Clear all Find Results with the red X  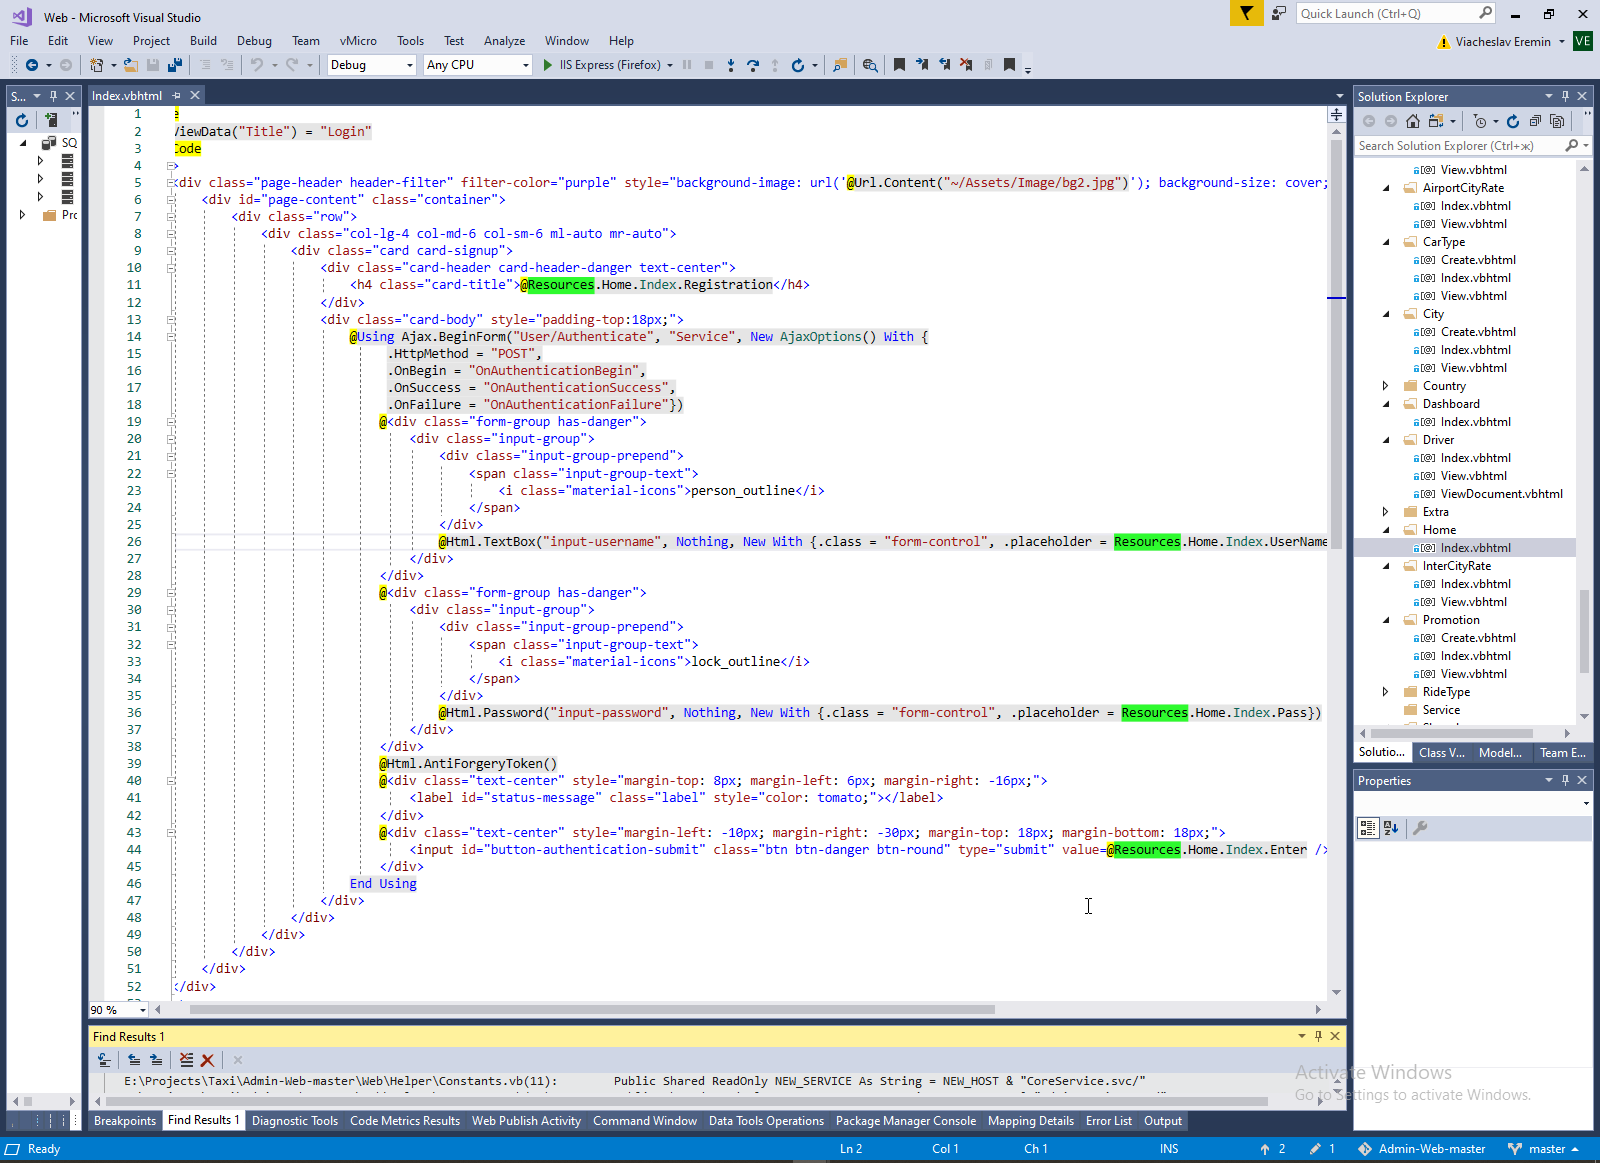pyautogui.click(x=207, y=1060)
